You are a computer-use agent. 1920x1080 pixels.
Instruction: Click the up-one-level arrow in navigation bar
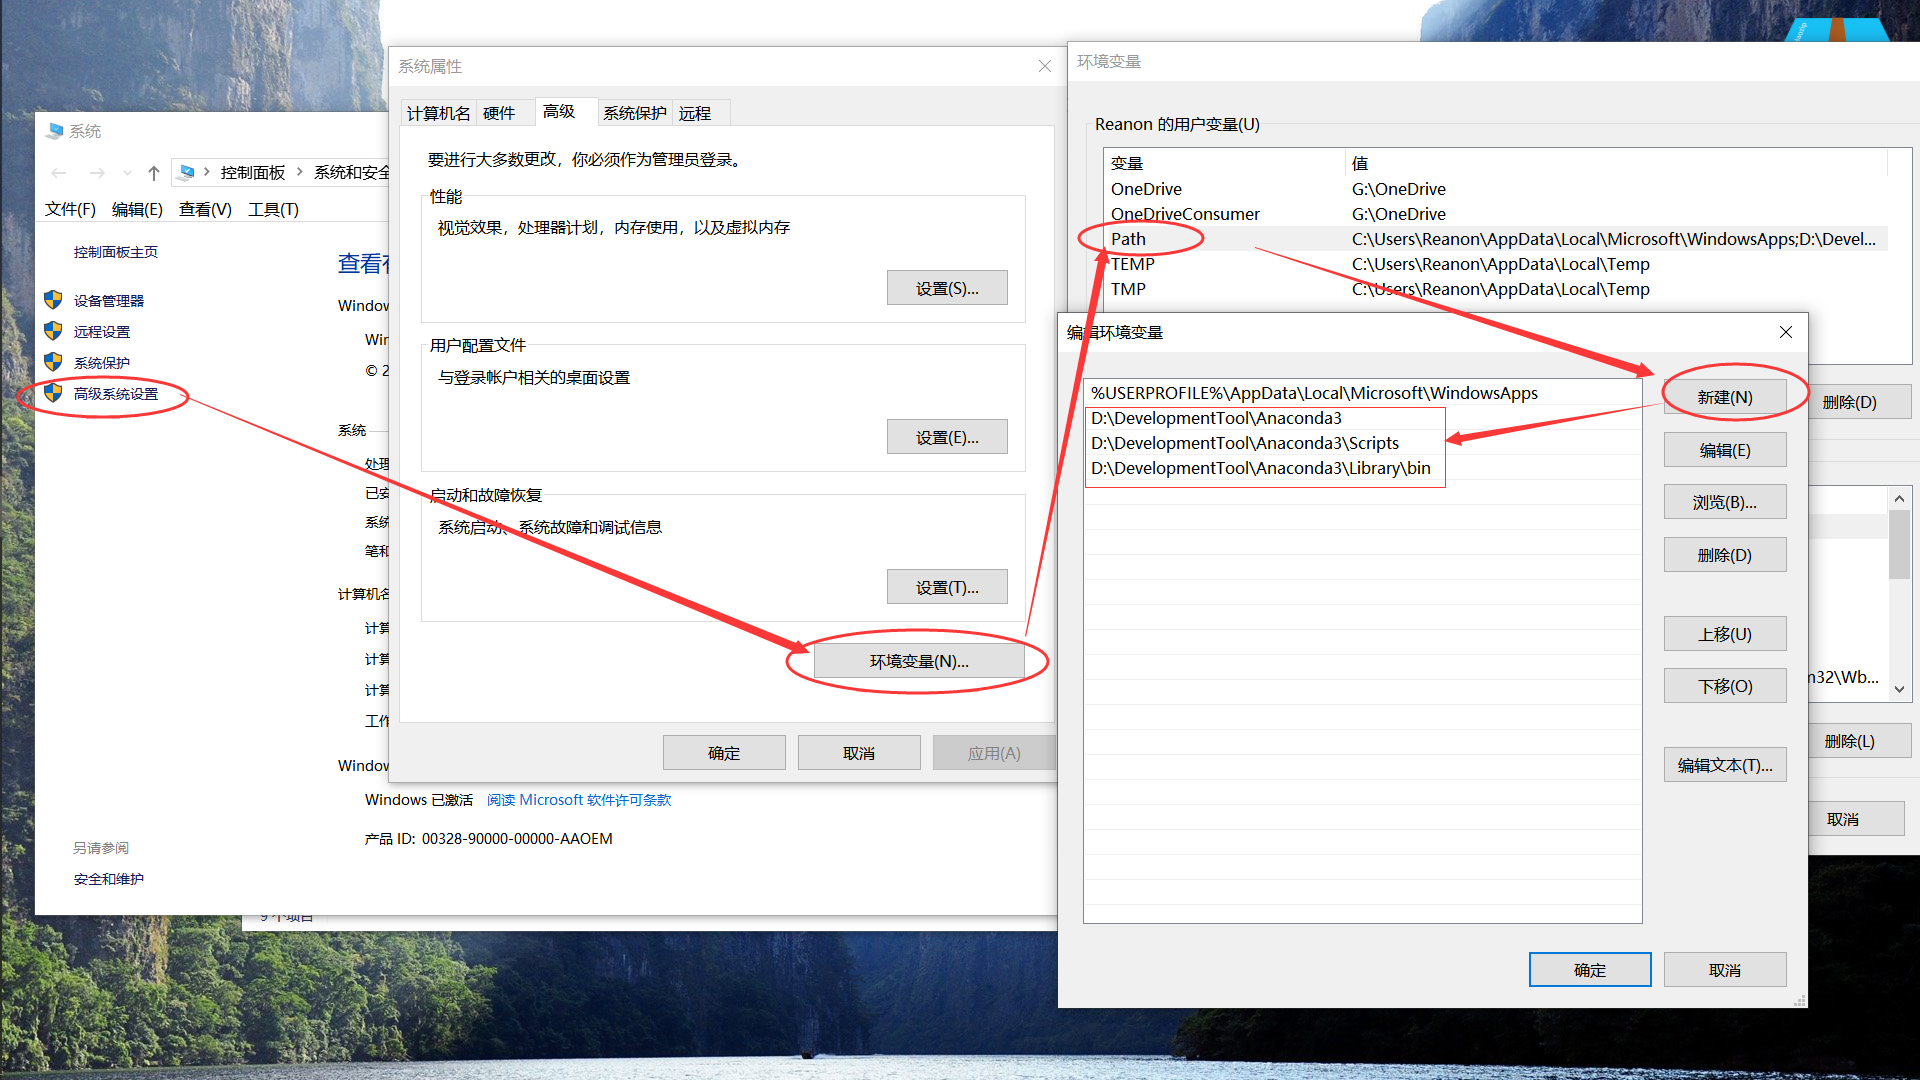pyautogui.click(x=153, y=172)
